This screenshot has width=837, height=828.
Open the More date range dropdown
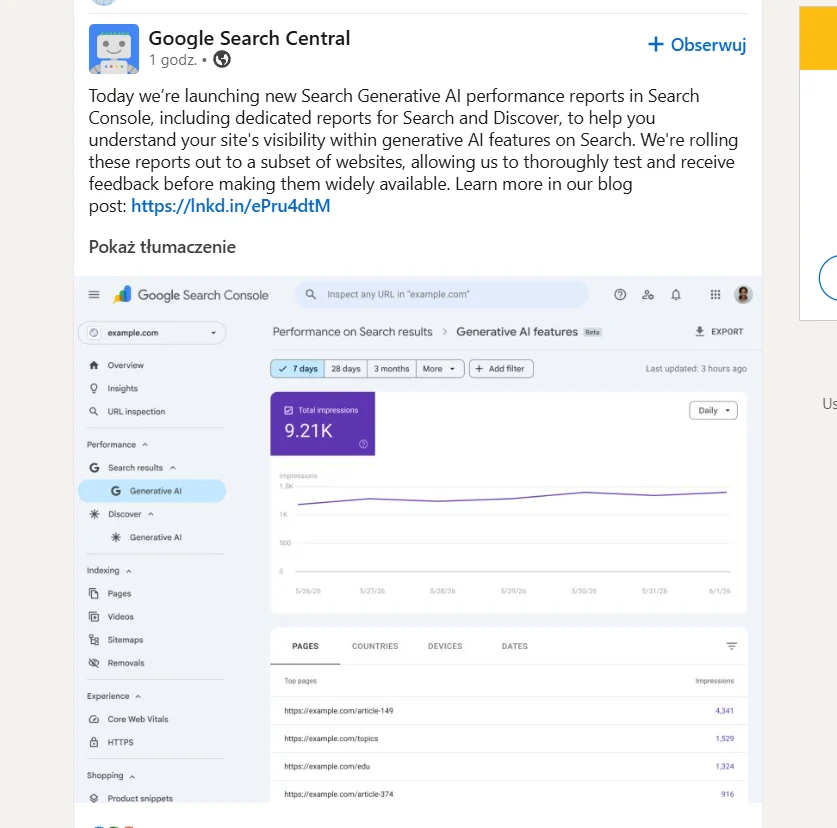point(439,368)
